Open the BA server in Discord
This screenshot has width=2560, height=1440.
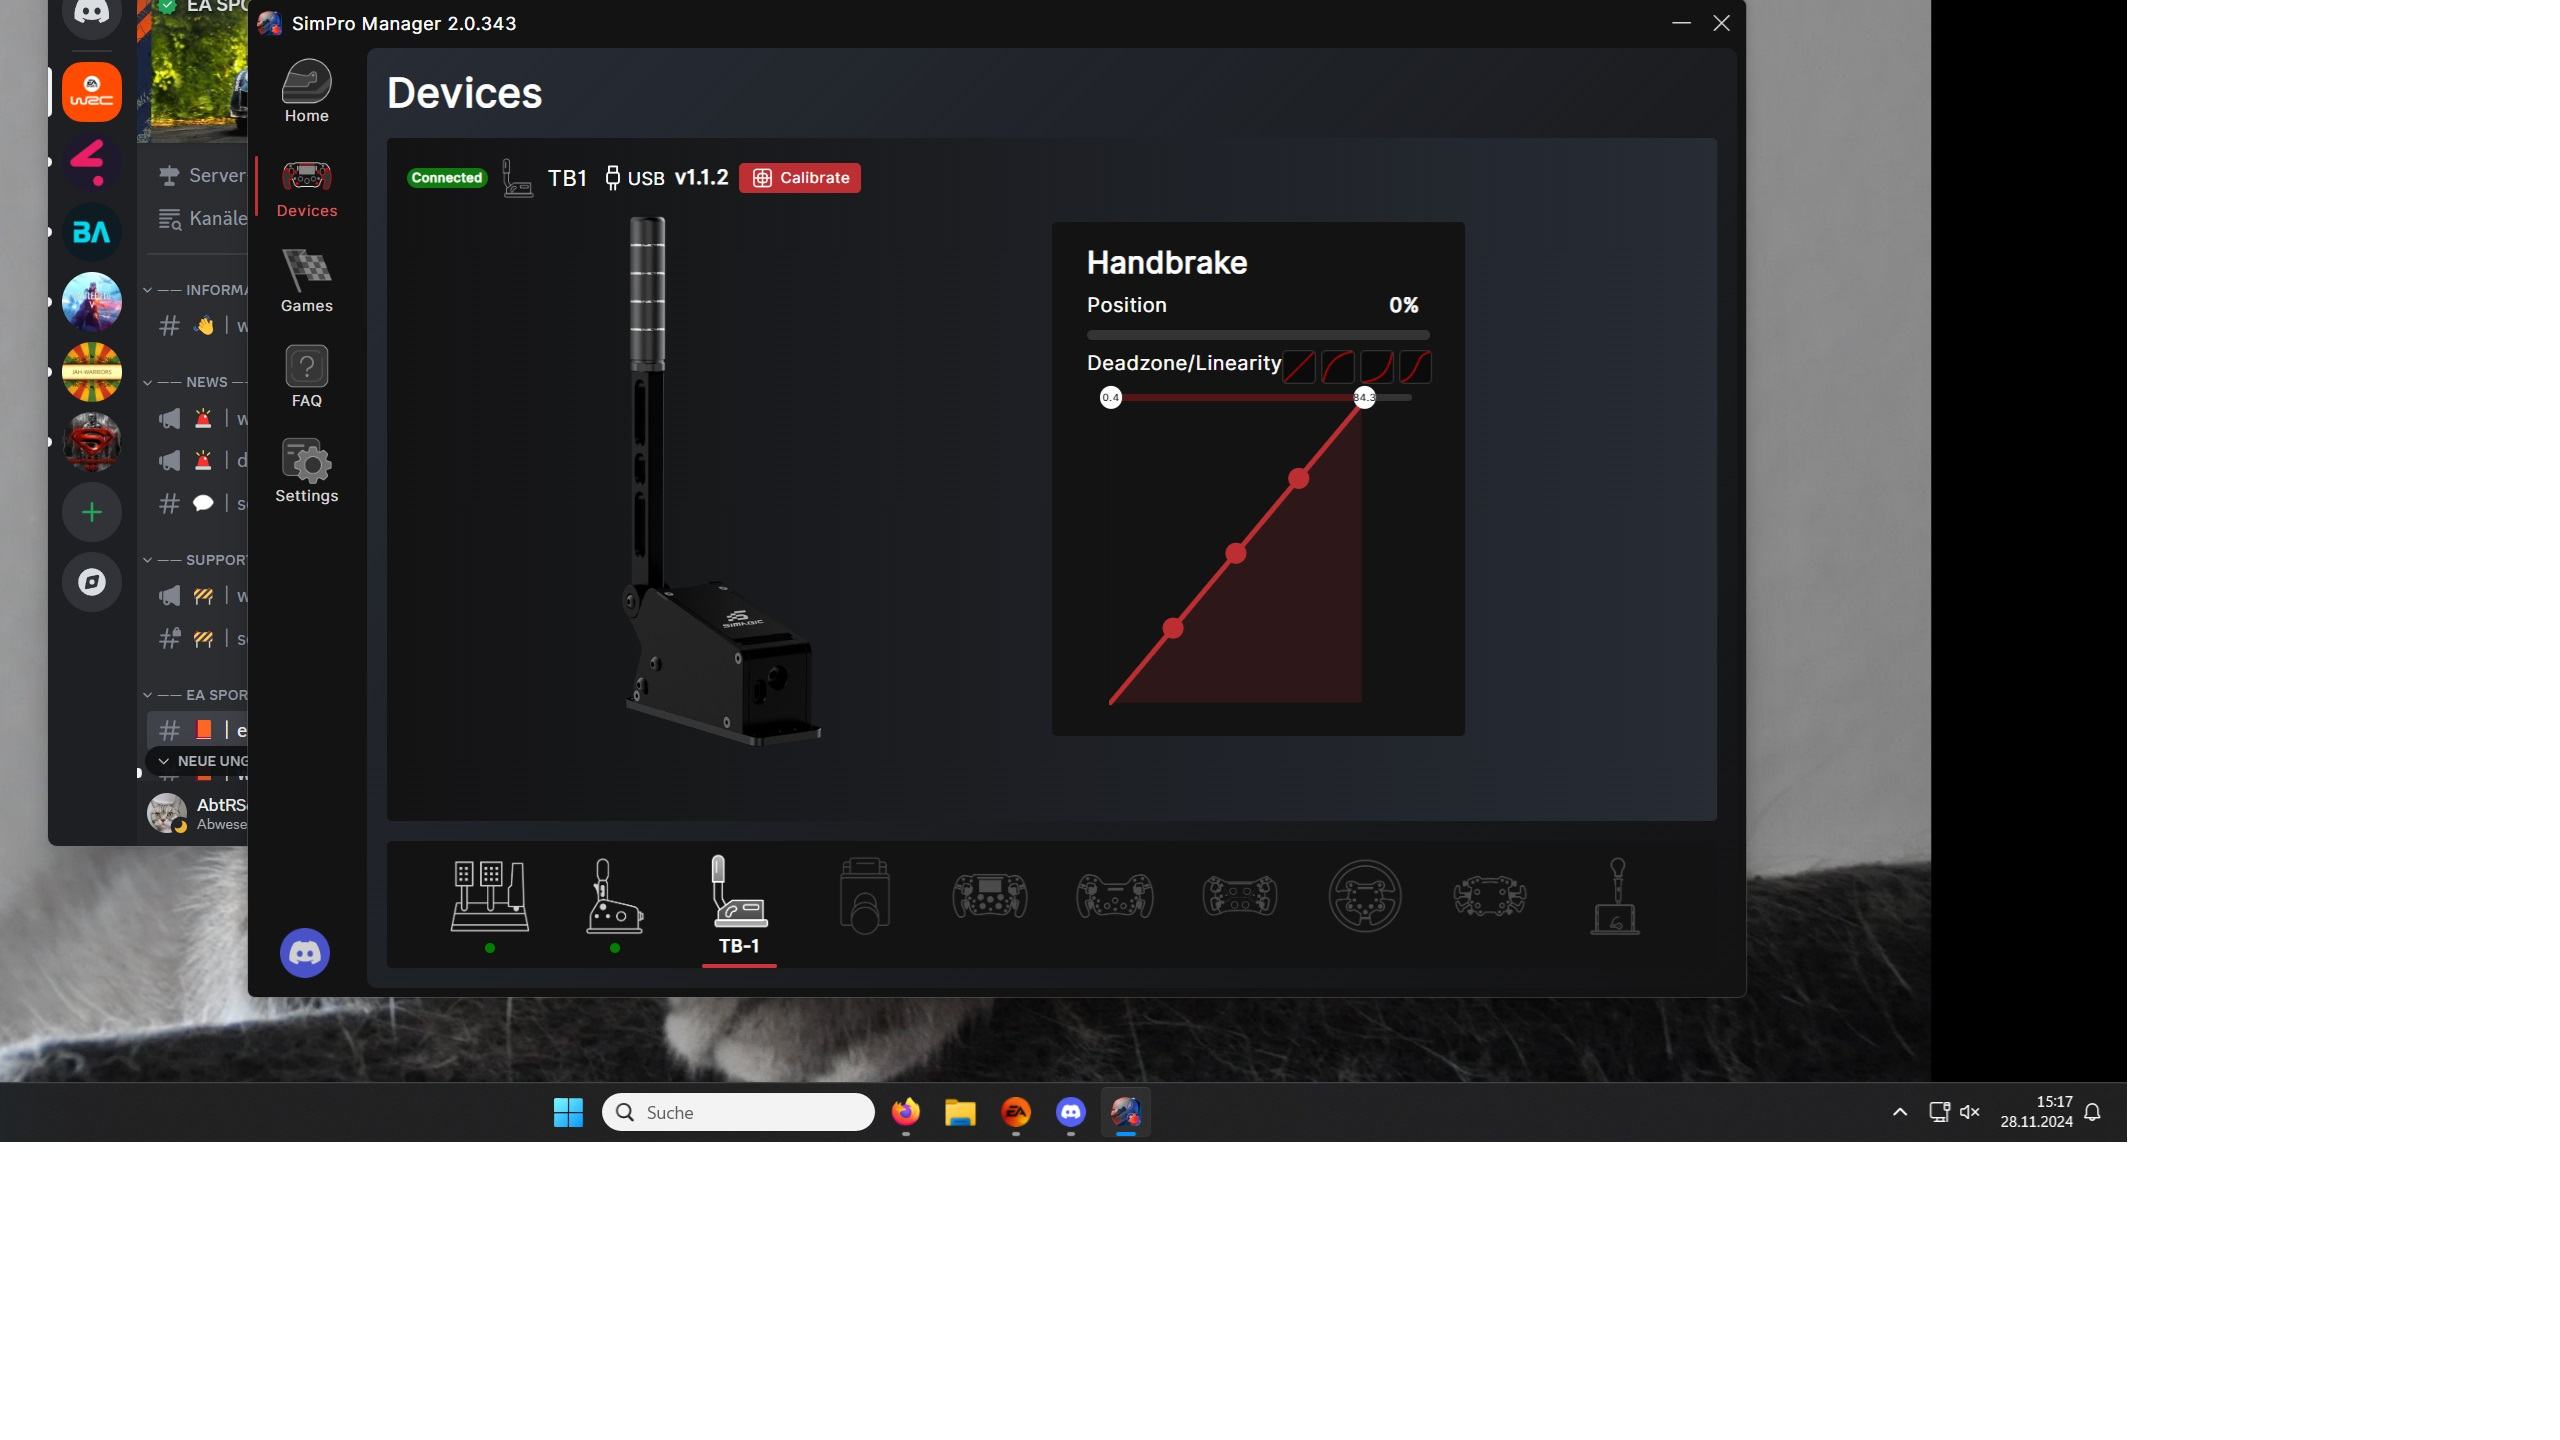tap(92, 232)
